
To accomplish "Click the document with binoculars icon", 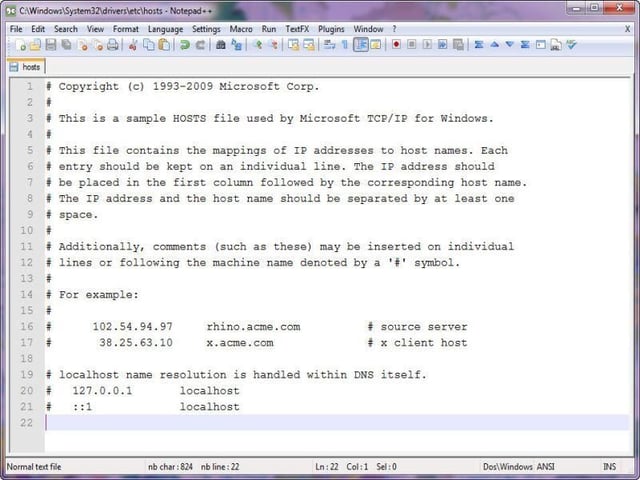I will click(556, 45).
